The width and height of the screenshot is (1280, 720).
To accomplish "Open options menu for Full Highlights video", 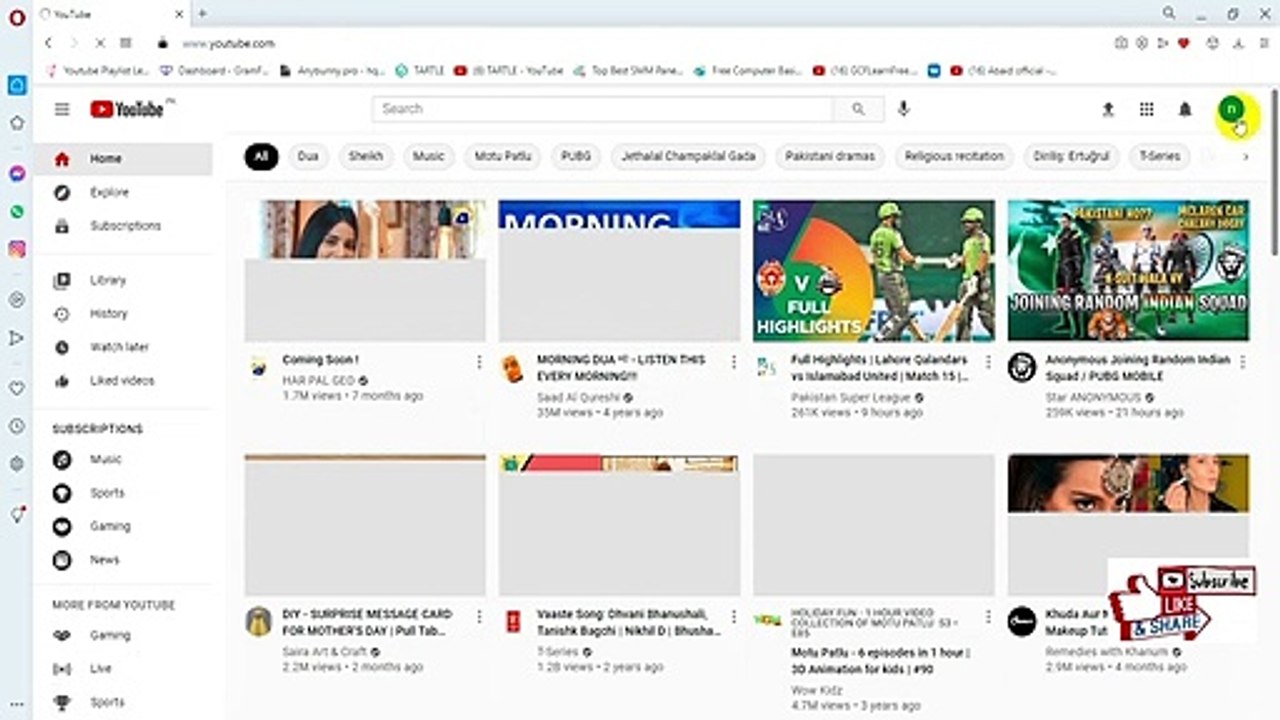I will 988,362.
